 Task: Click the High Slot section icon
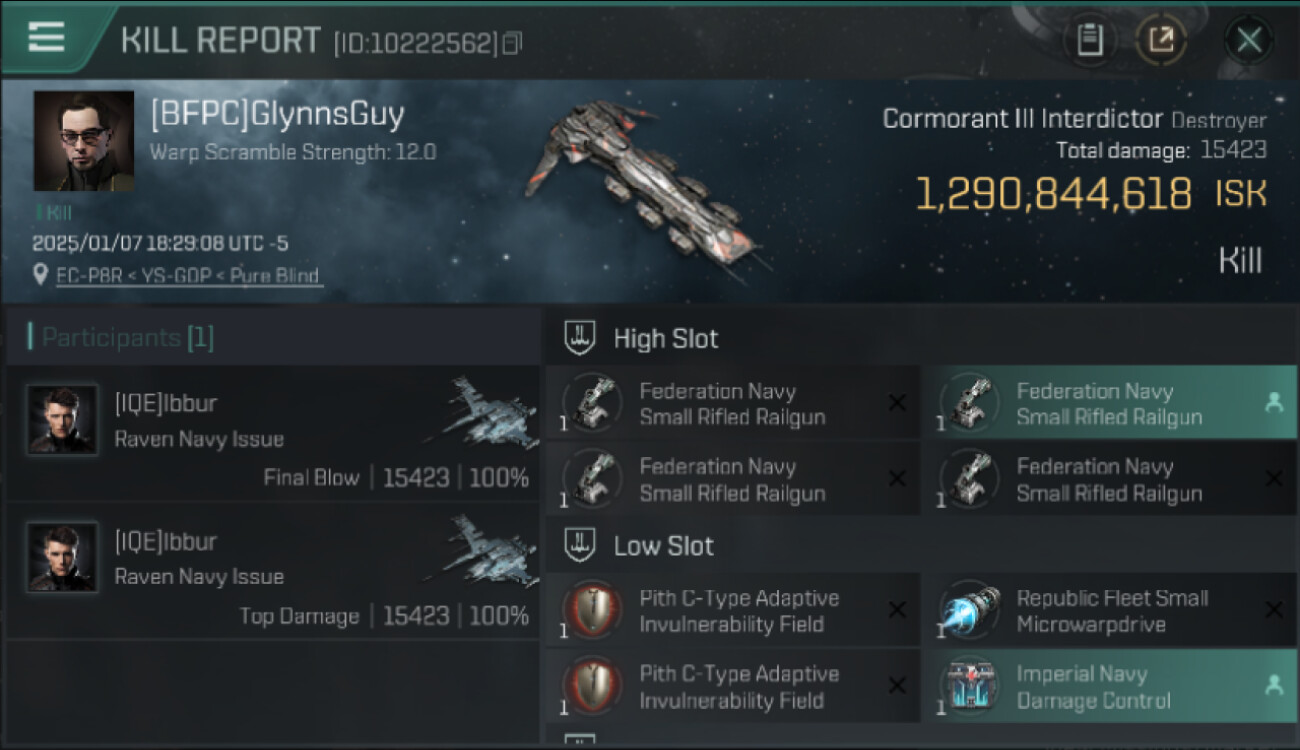(580, 338)
